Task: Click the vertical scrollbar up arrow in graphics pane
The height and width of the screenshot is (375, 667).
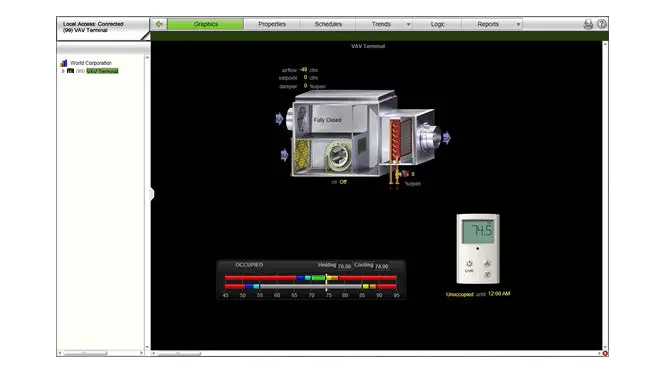Action: click(605, 44)
